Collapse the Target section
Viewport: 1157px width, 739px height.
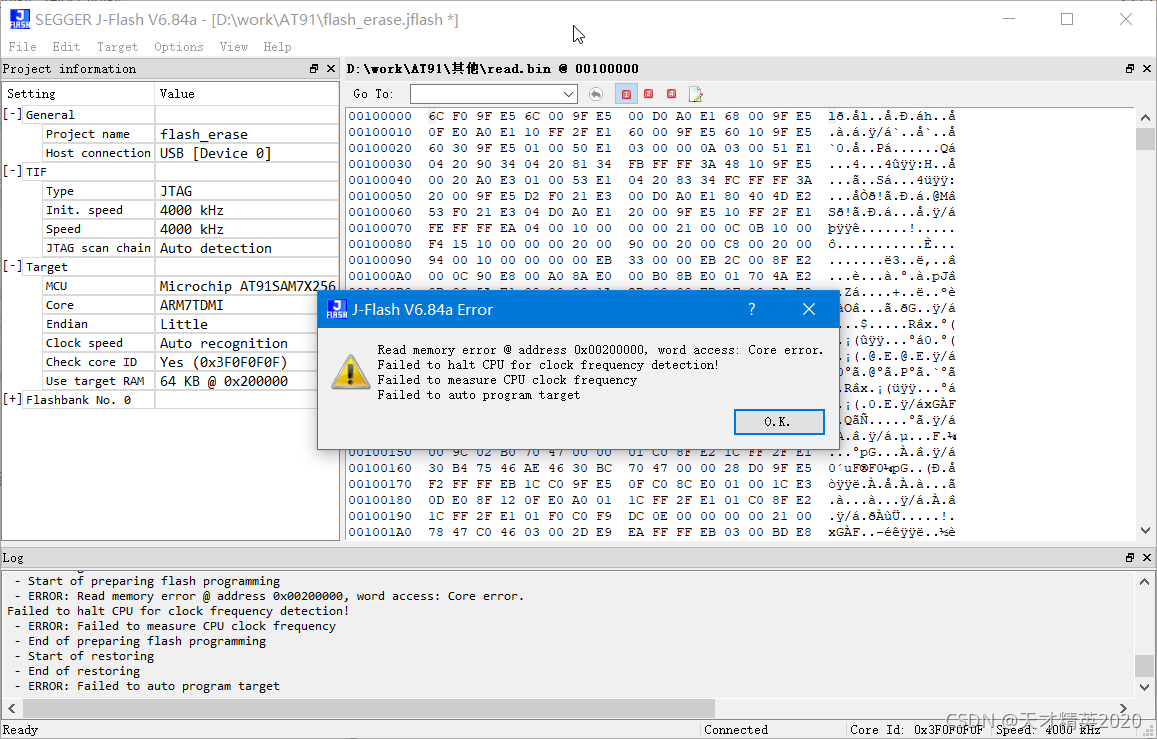tap(12, 266)
